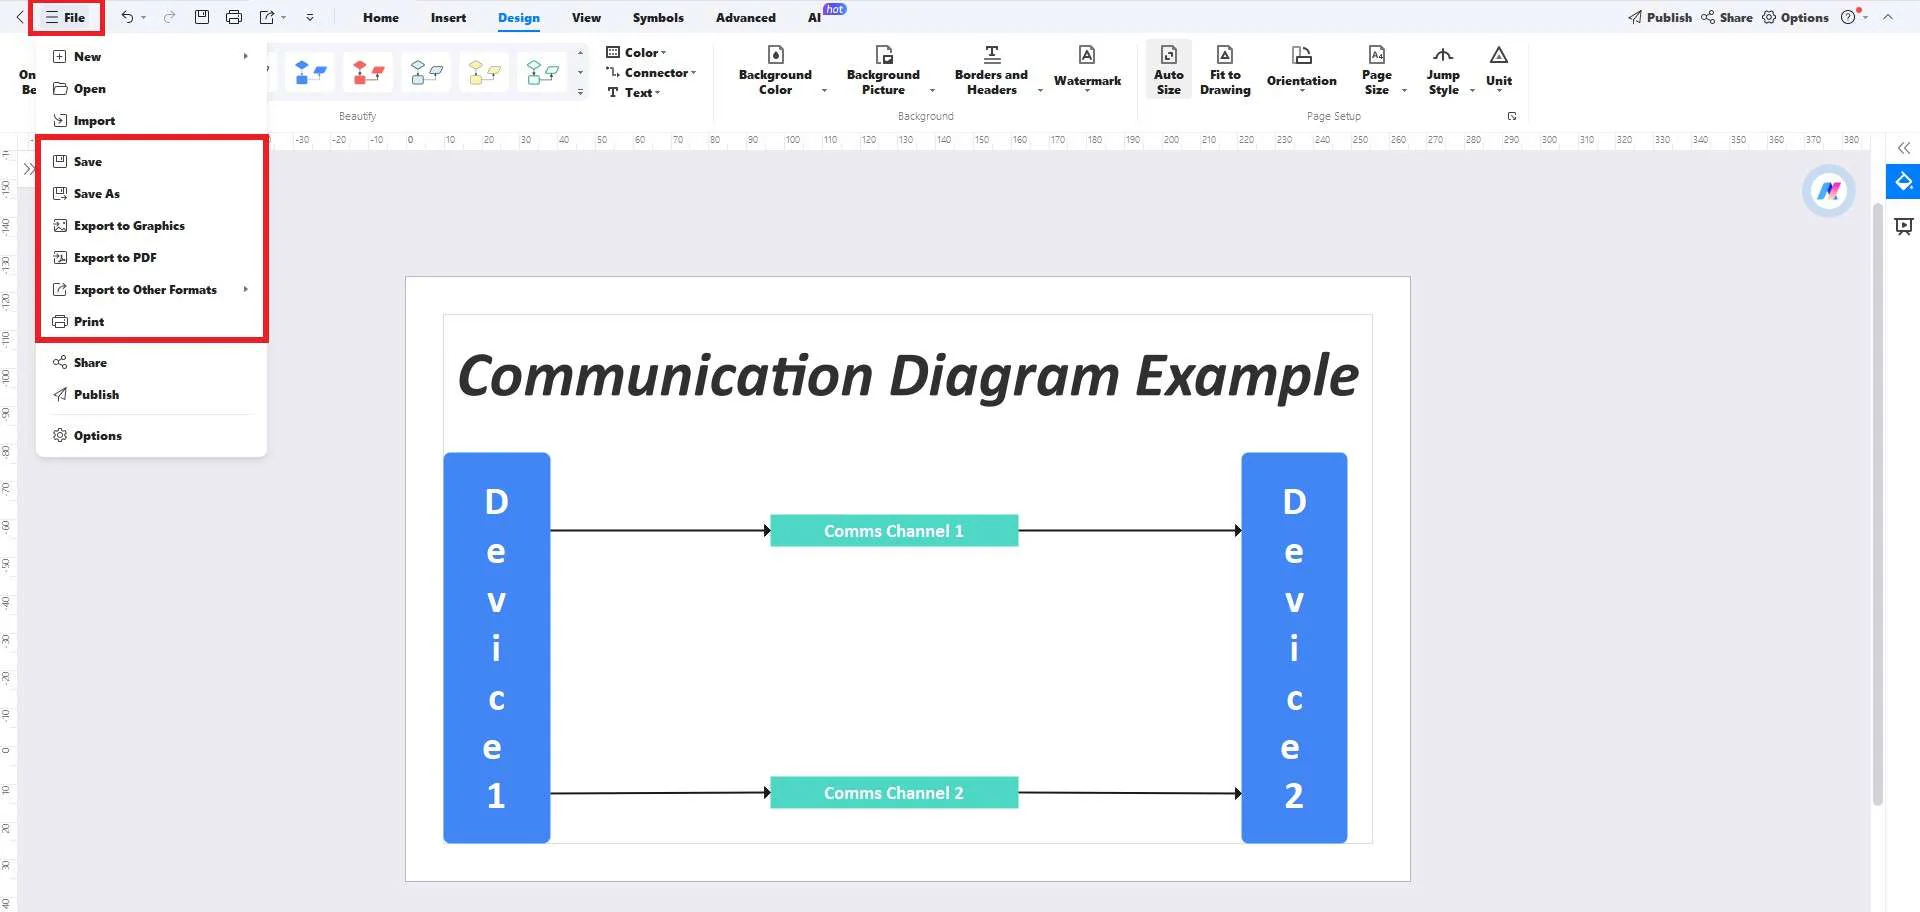Click New in the File menu
Image resolution: width=1920 pixels, height=912 pixels.
[x=152, y=57]
